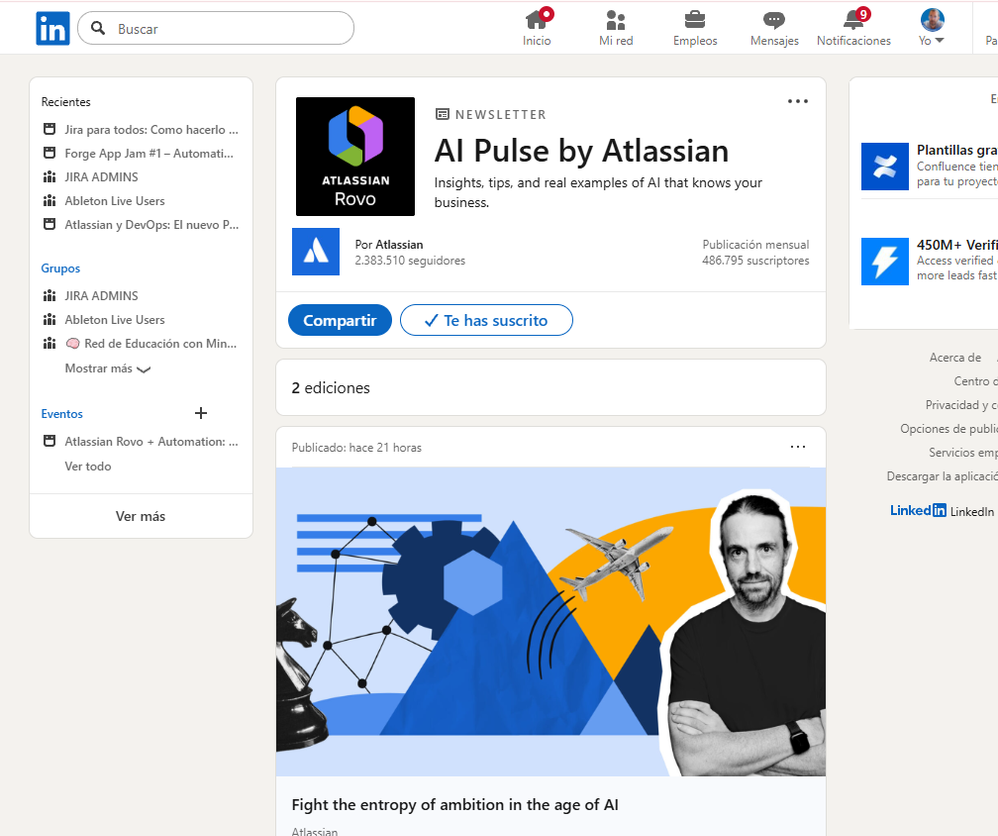The width and height of the screenshot is (998, 836).
Task: Click Ableton Live Users icon under Grupos
Action: pyautogui.click(x=49, y=320)
